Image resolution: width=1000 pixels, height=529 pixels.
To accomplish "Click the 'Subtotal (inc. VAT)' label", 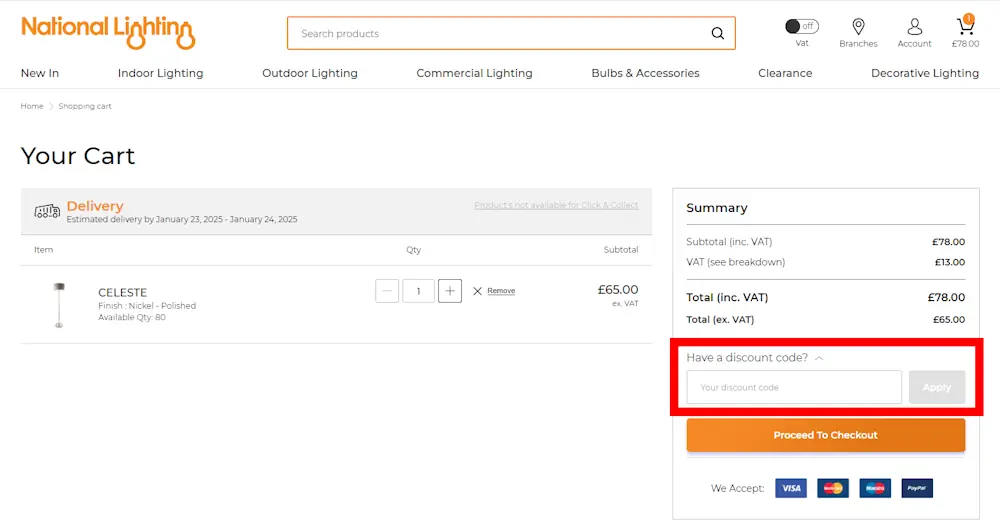I will (x=729, y=242).
